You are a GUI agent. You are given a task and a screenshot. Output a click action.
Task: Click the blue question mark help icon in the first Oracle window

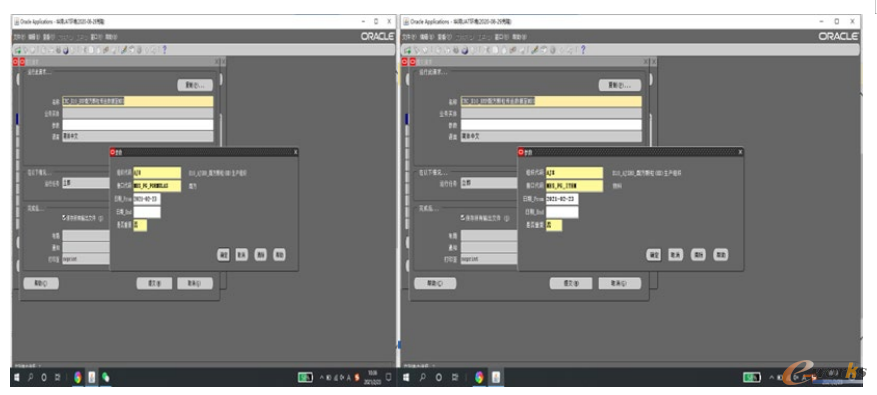(x=164, y=50)
